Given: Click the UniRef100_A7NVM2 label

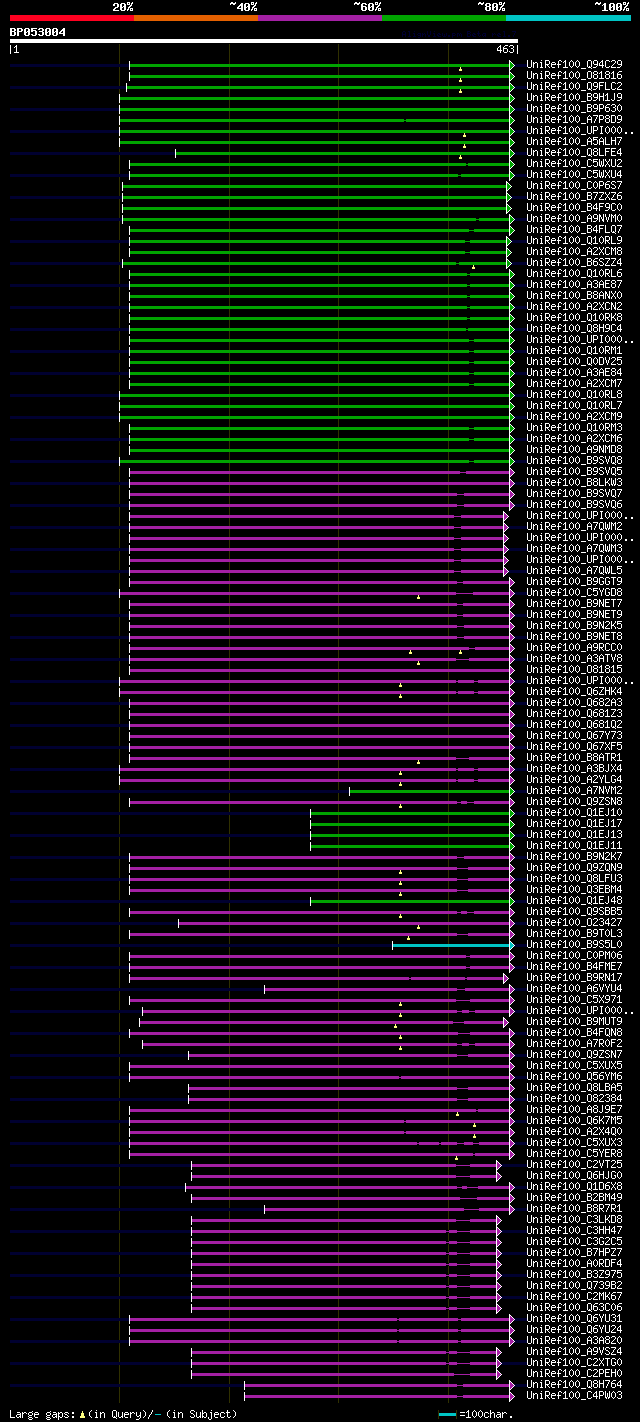Looking at the screenshot, I should point(574,791).
